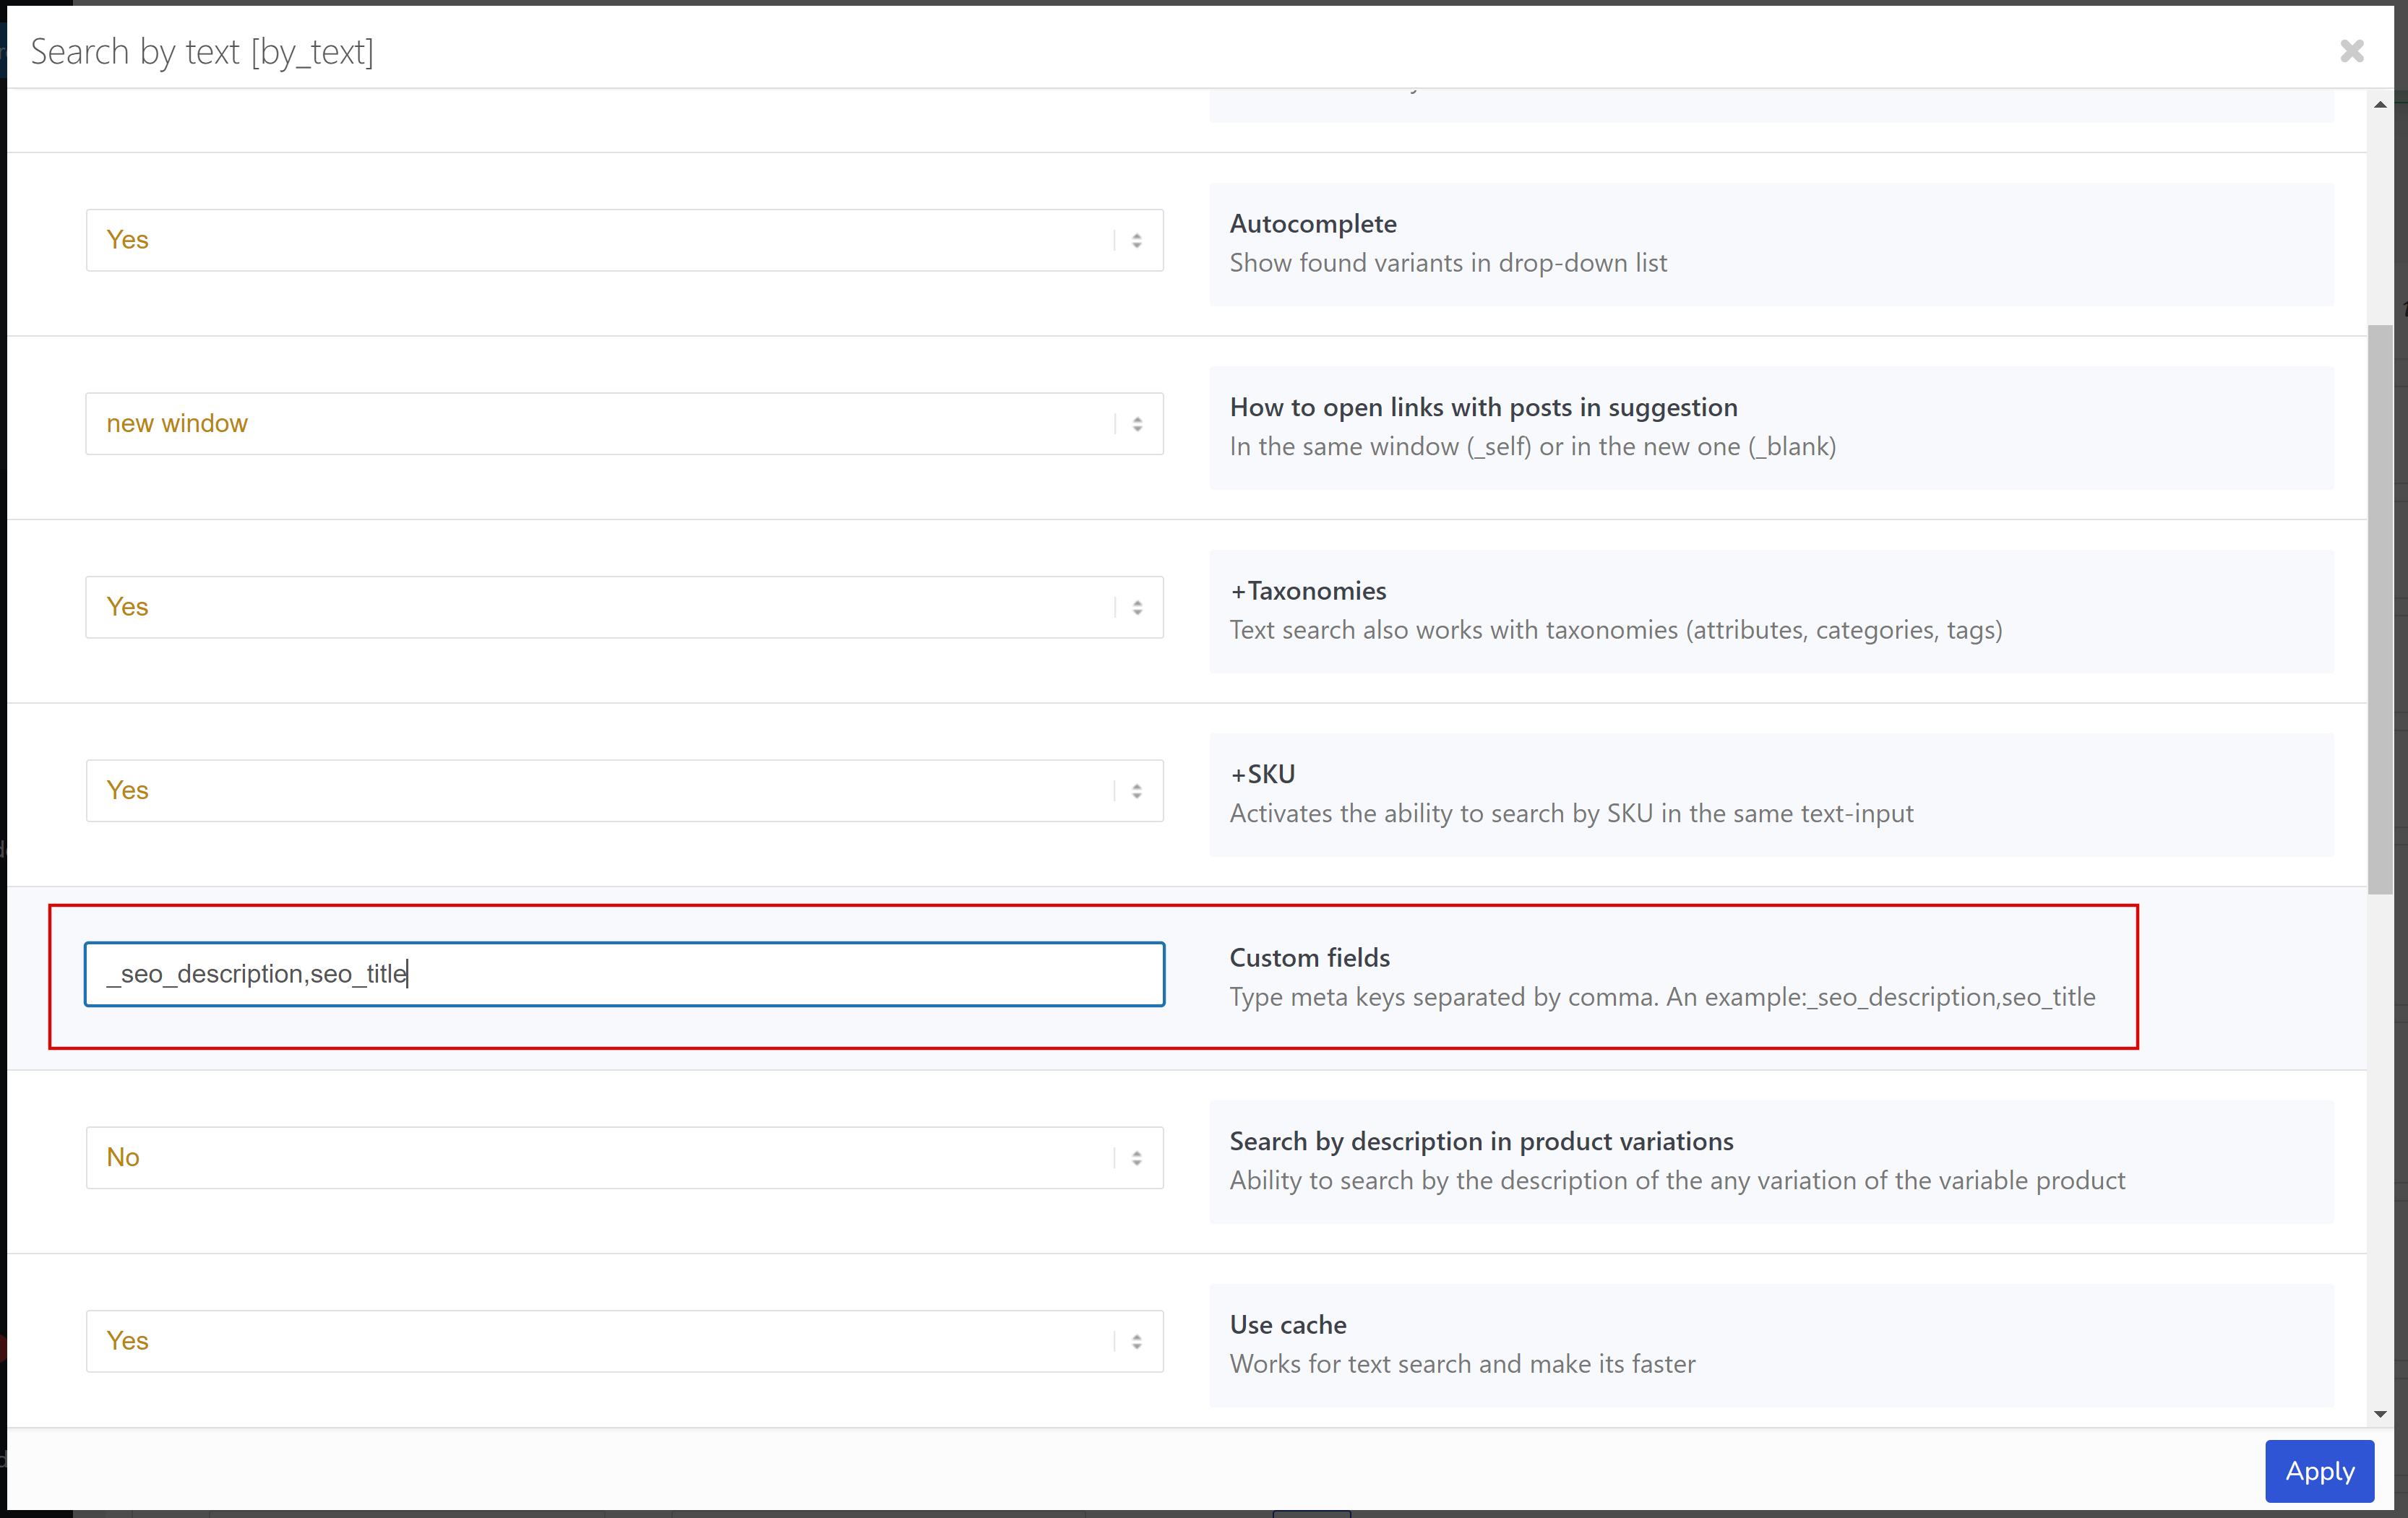Viewport: 2408px width, 1518px height.
Task: Click 'Activates the ability to search by SKU' text
Action: point(1571,813)
